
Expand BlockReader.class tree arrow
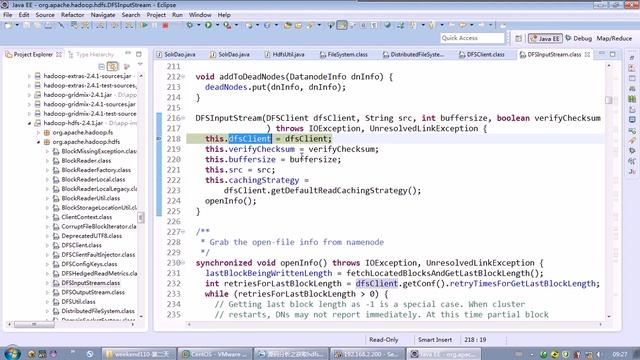[47, 161]
